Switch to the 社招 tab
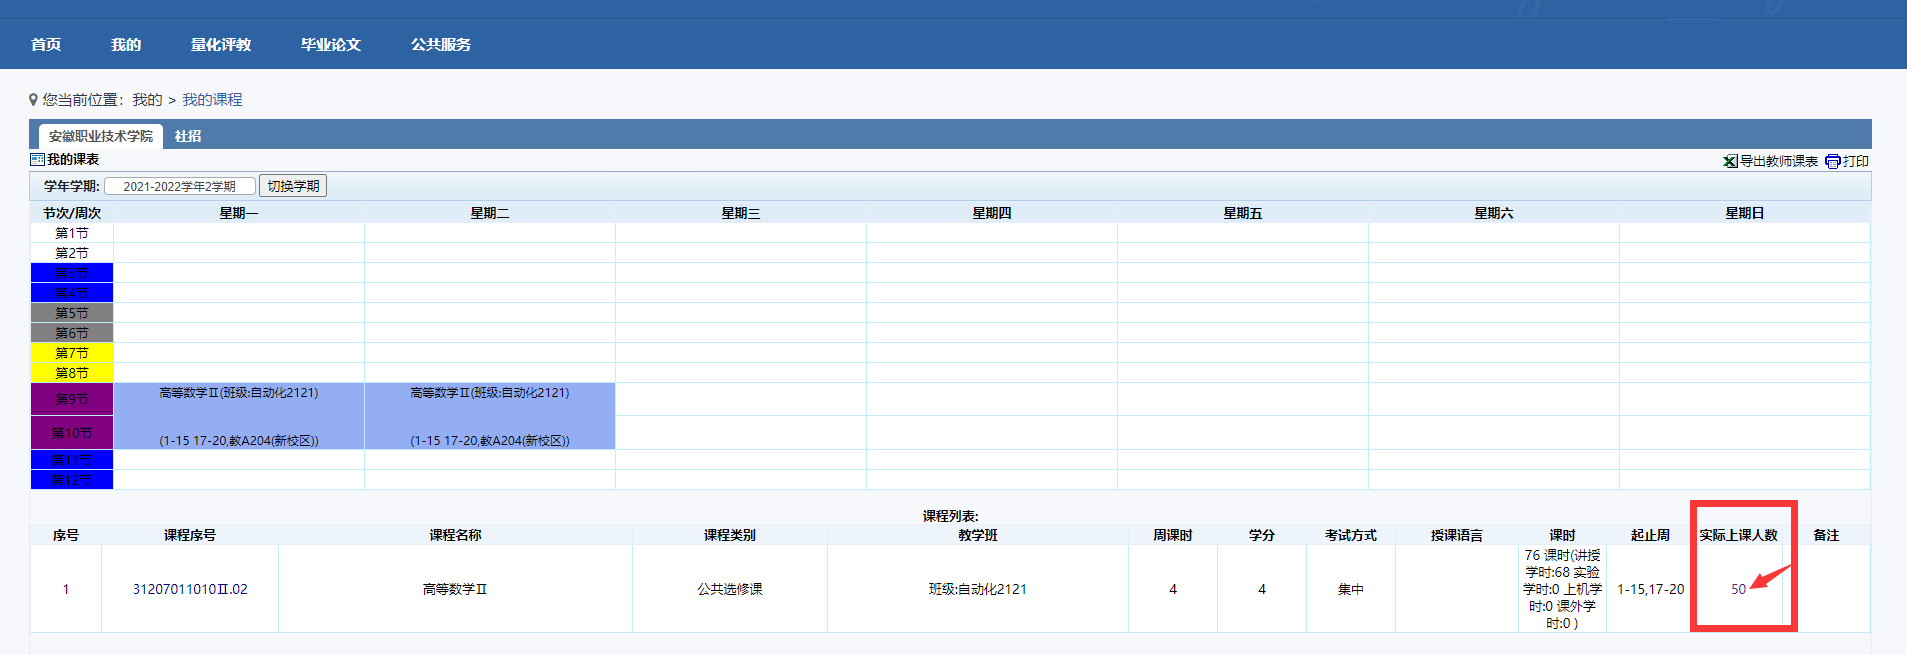The width and height of the screenshot is (1907, 655). [x=188, y=136]
